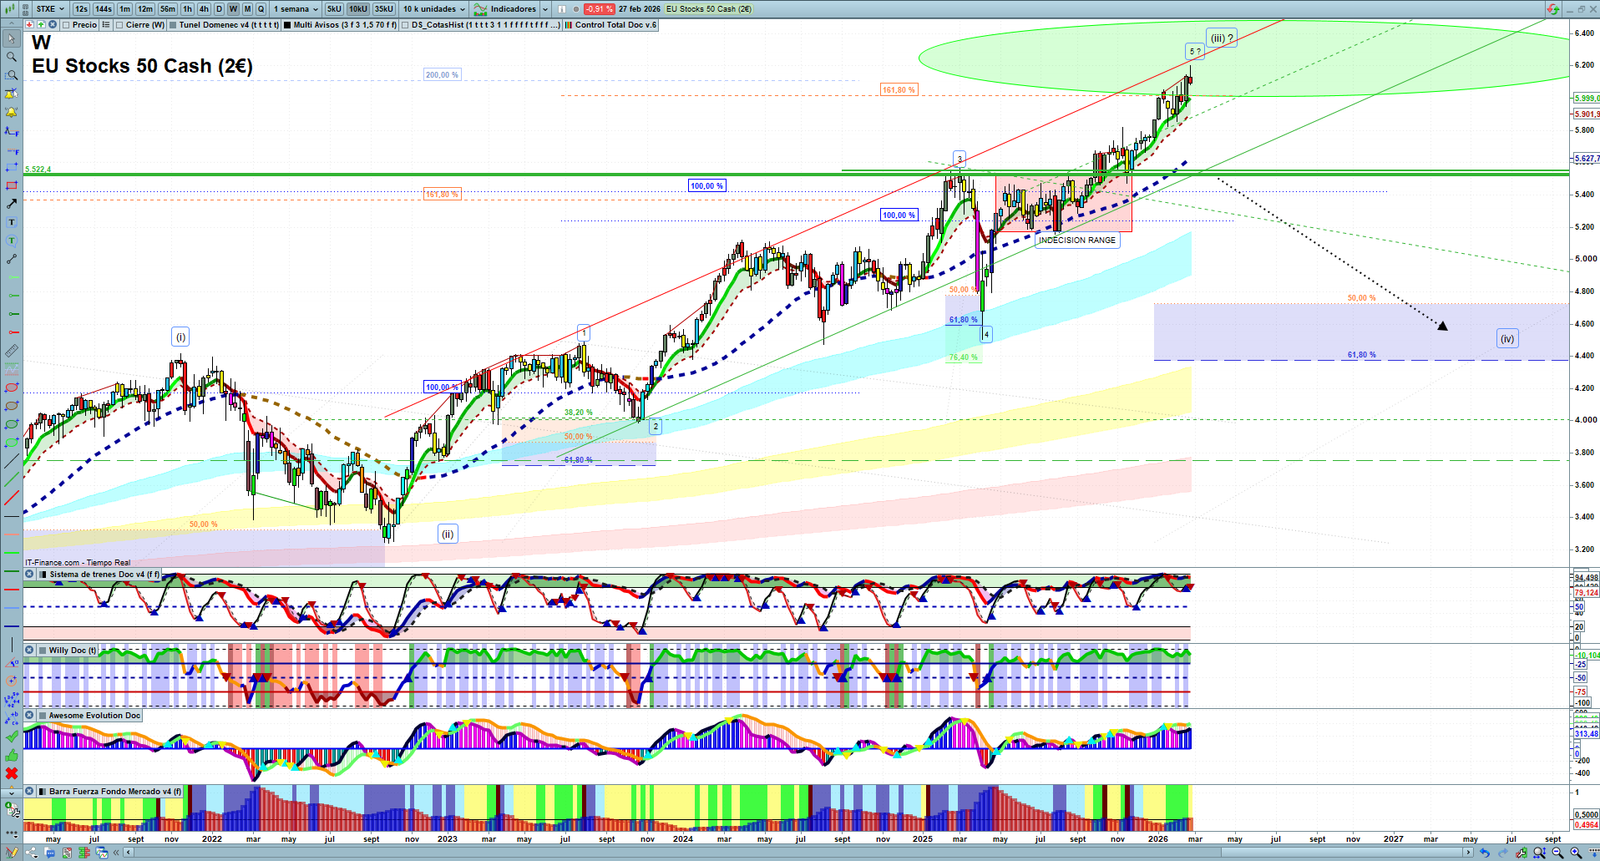
Task: Zoom out the chart horizontally
Action: 1557,852
